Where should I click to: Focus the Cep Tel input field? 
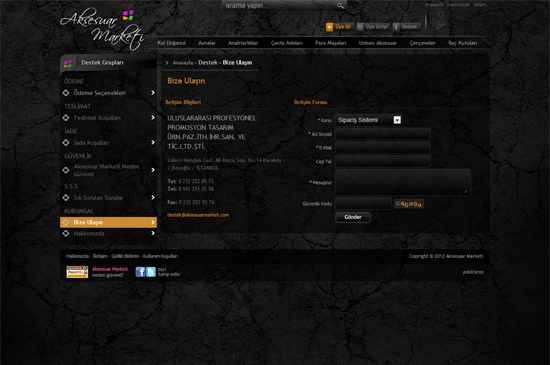click(383, 161)
